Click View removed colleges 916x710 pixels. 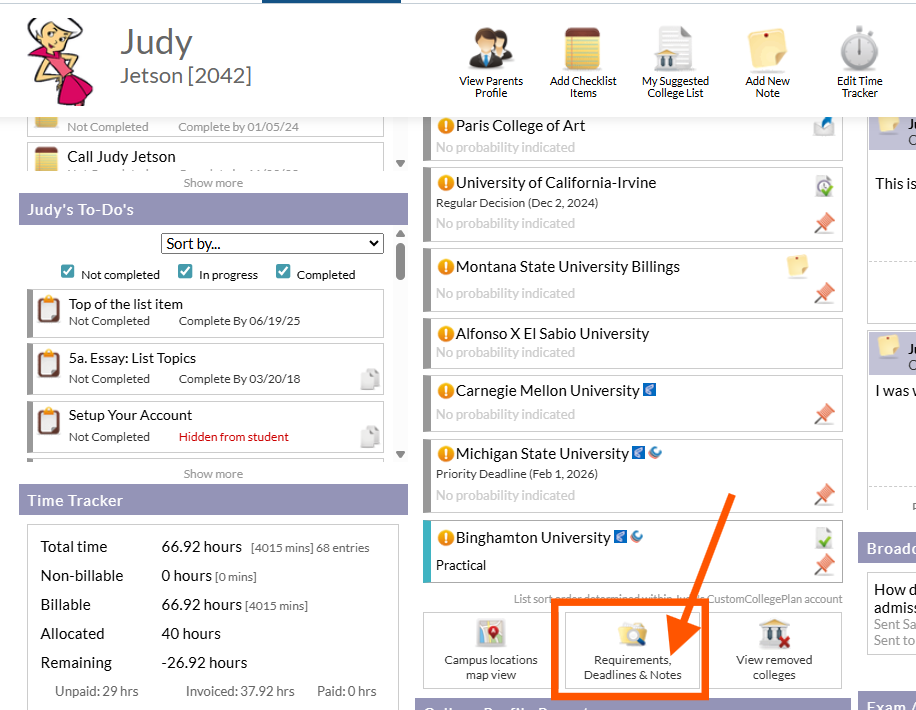tap(773, 650)
